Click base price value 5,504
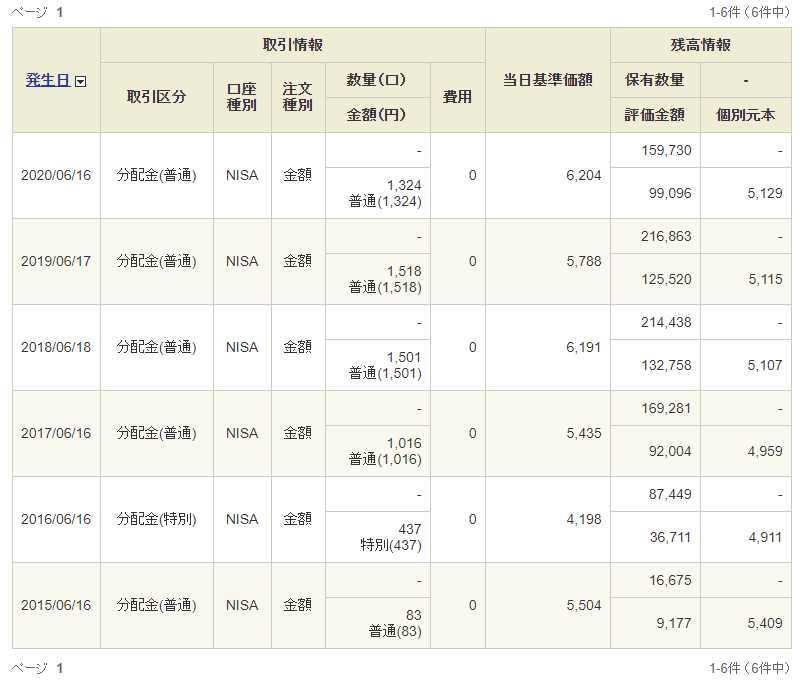This screenshot has height=686, width=805. [x=584, y=605]
